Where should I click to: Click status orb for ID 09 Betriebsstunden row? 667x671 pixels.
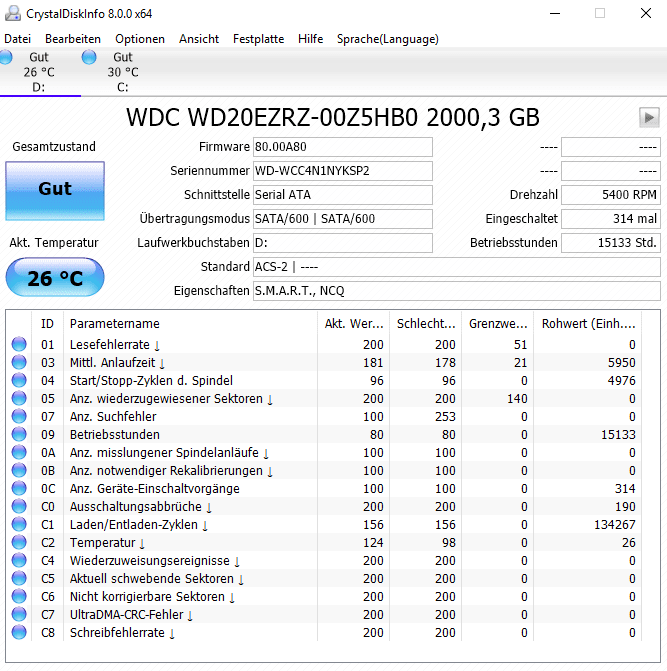19,434
